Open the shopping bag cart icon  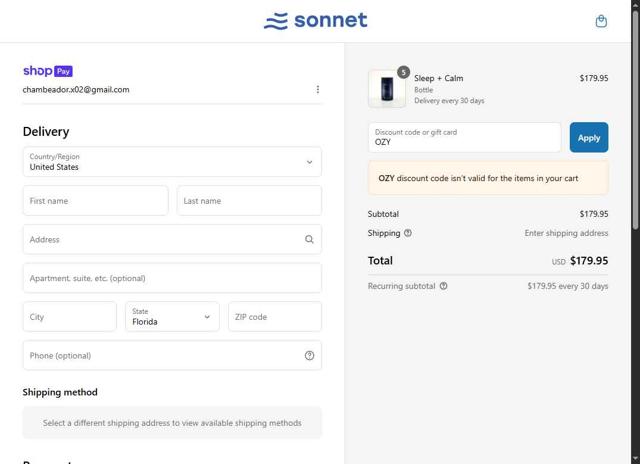[601, 21]
